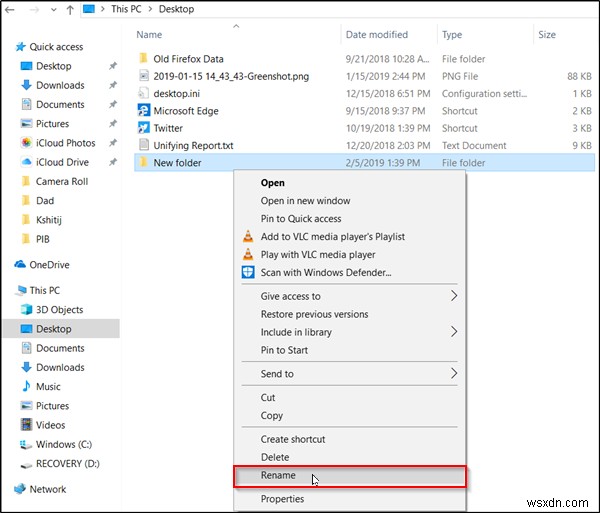Viewport: 600px width, 513px height.
Task: Open the Dad folder
Action: (45, 200)
